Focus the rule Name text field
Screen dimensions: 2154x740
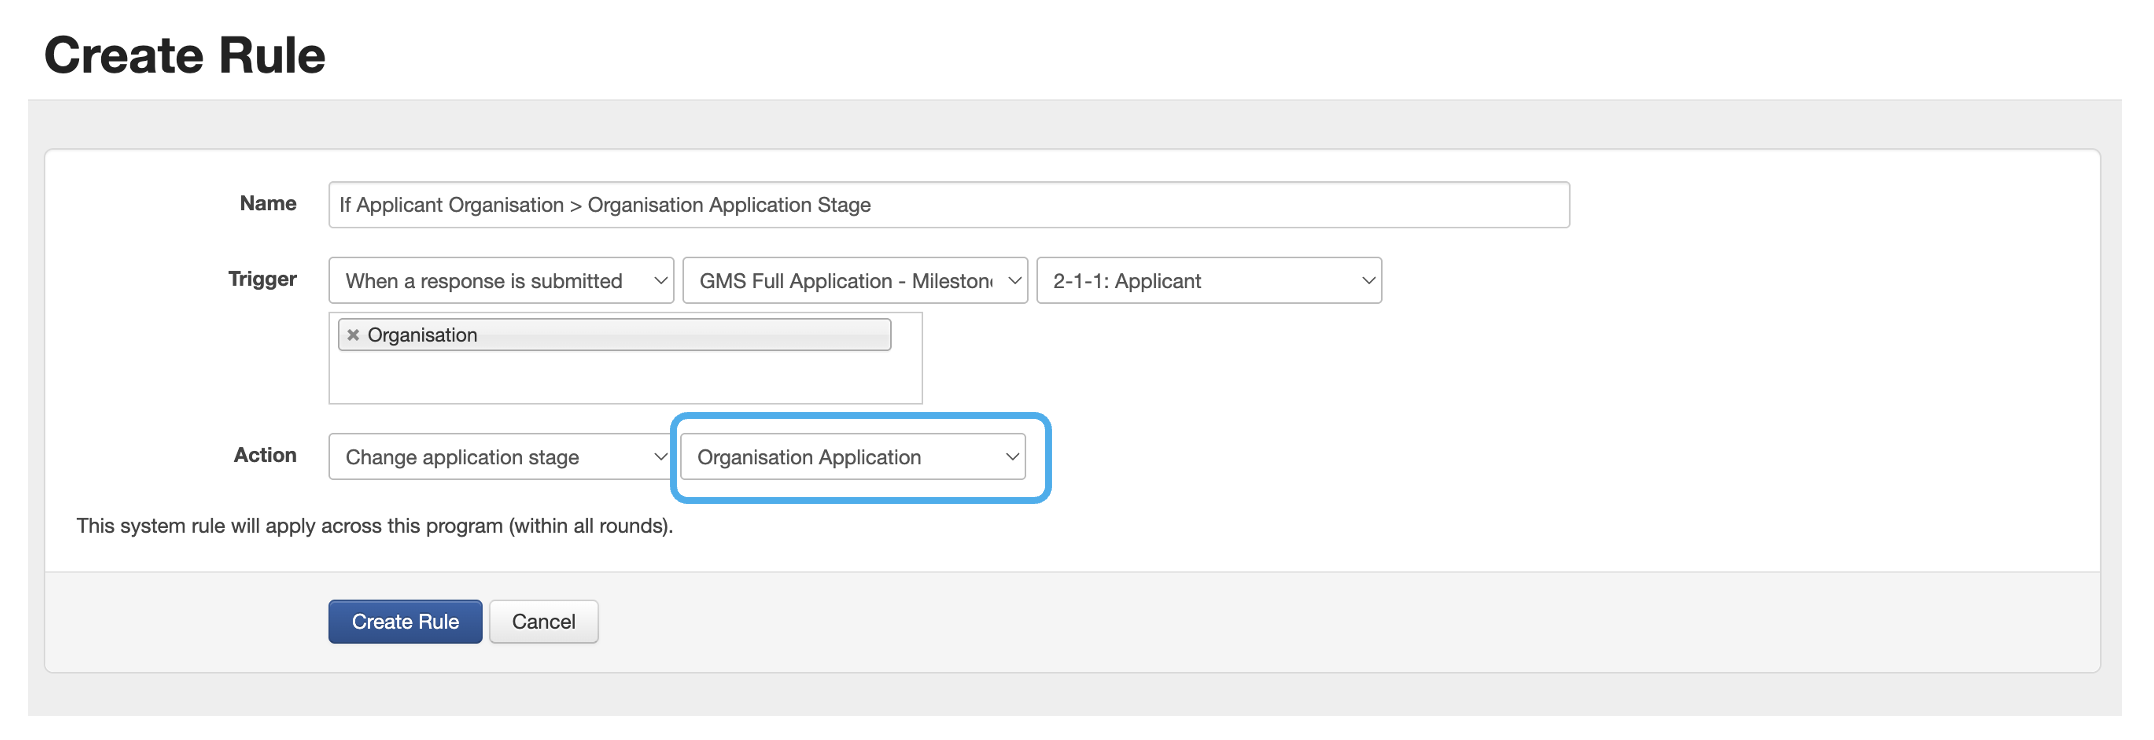pyautogui.click(x=948, y=205)
